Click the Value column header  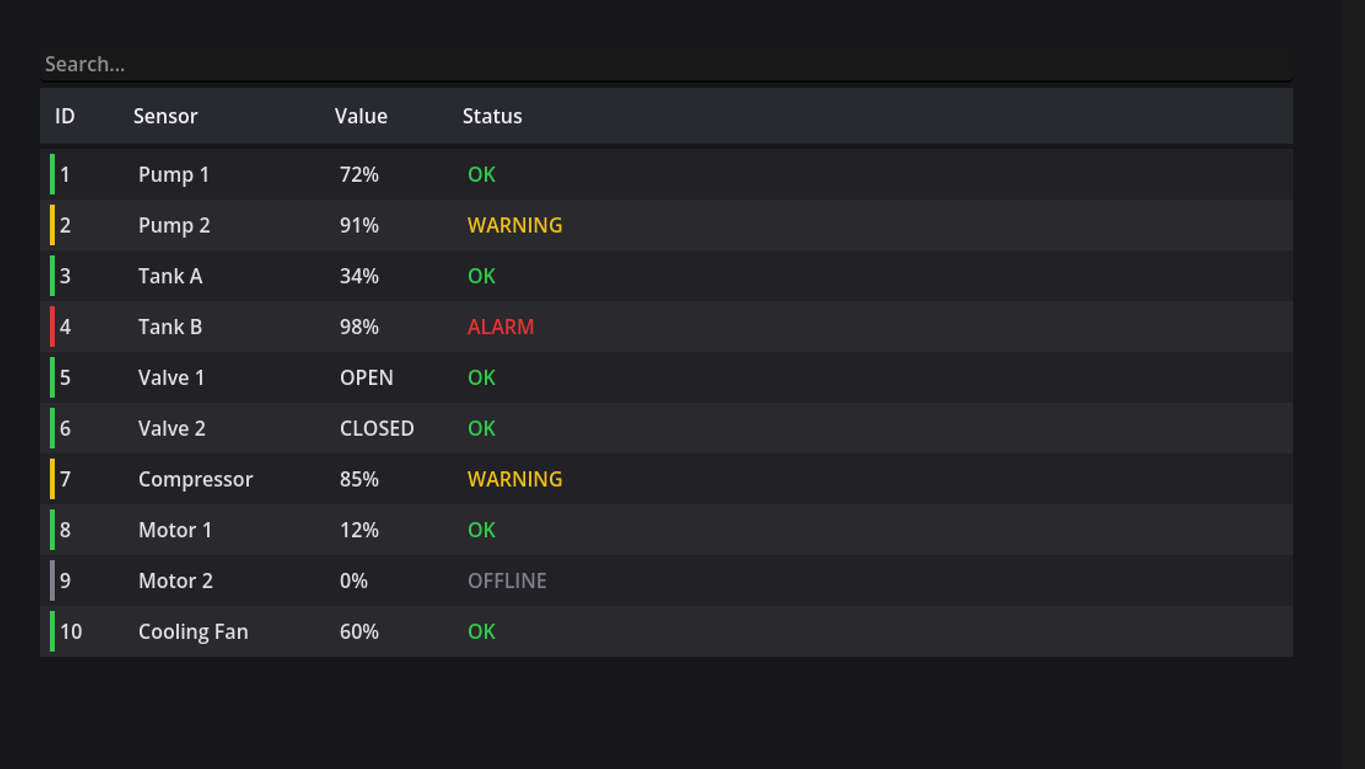[x=361, y=116]
